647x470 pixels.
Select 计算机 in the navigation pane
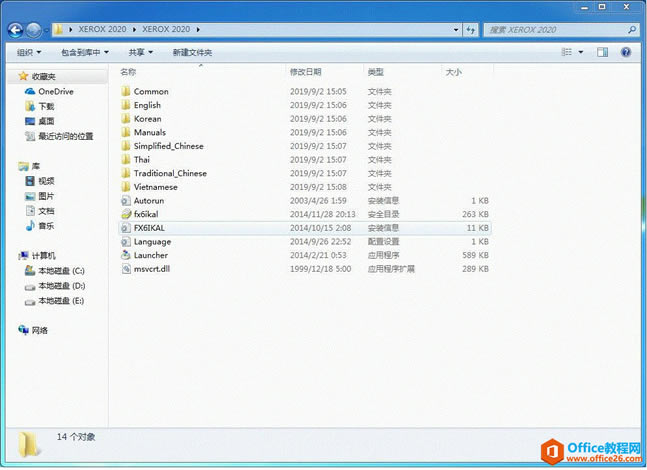[x=44, y=255]
